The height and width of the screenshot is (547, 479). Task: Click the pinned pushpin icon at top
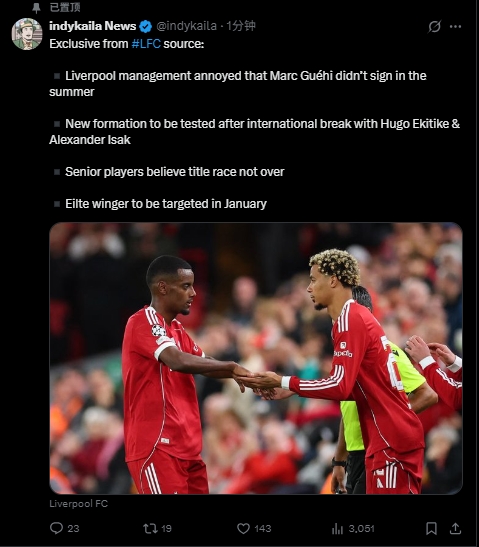point(36,7)
